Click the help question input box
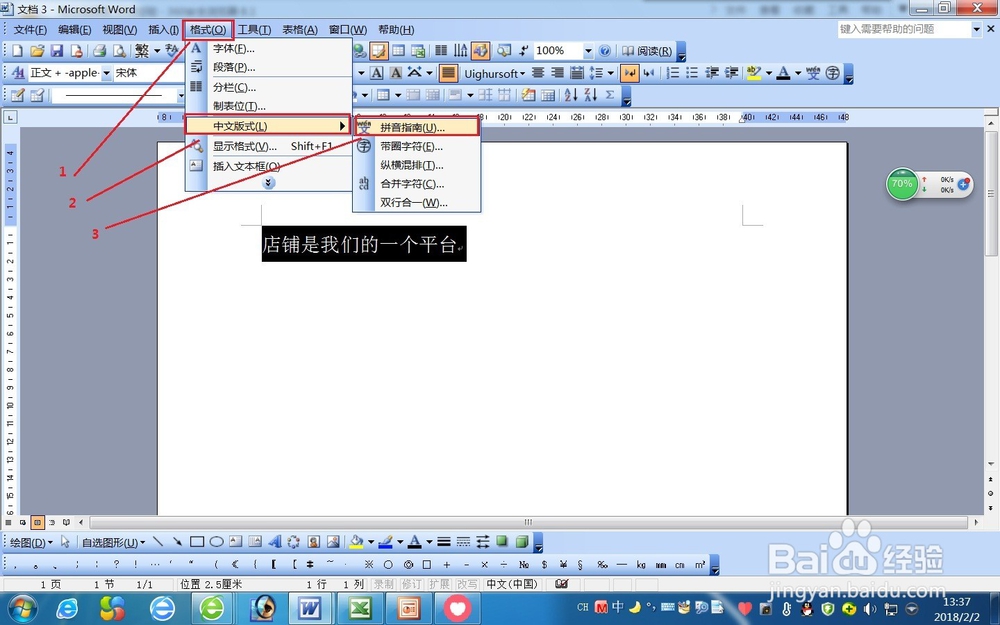This screenshot has height=625, width=1000. [904, 29]
